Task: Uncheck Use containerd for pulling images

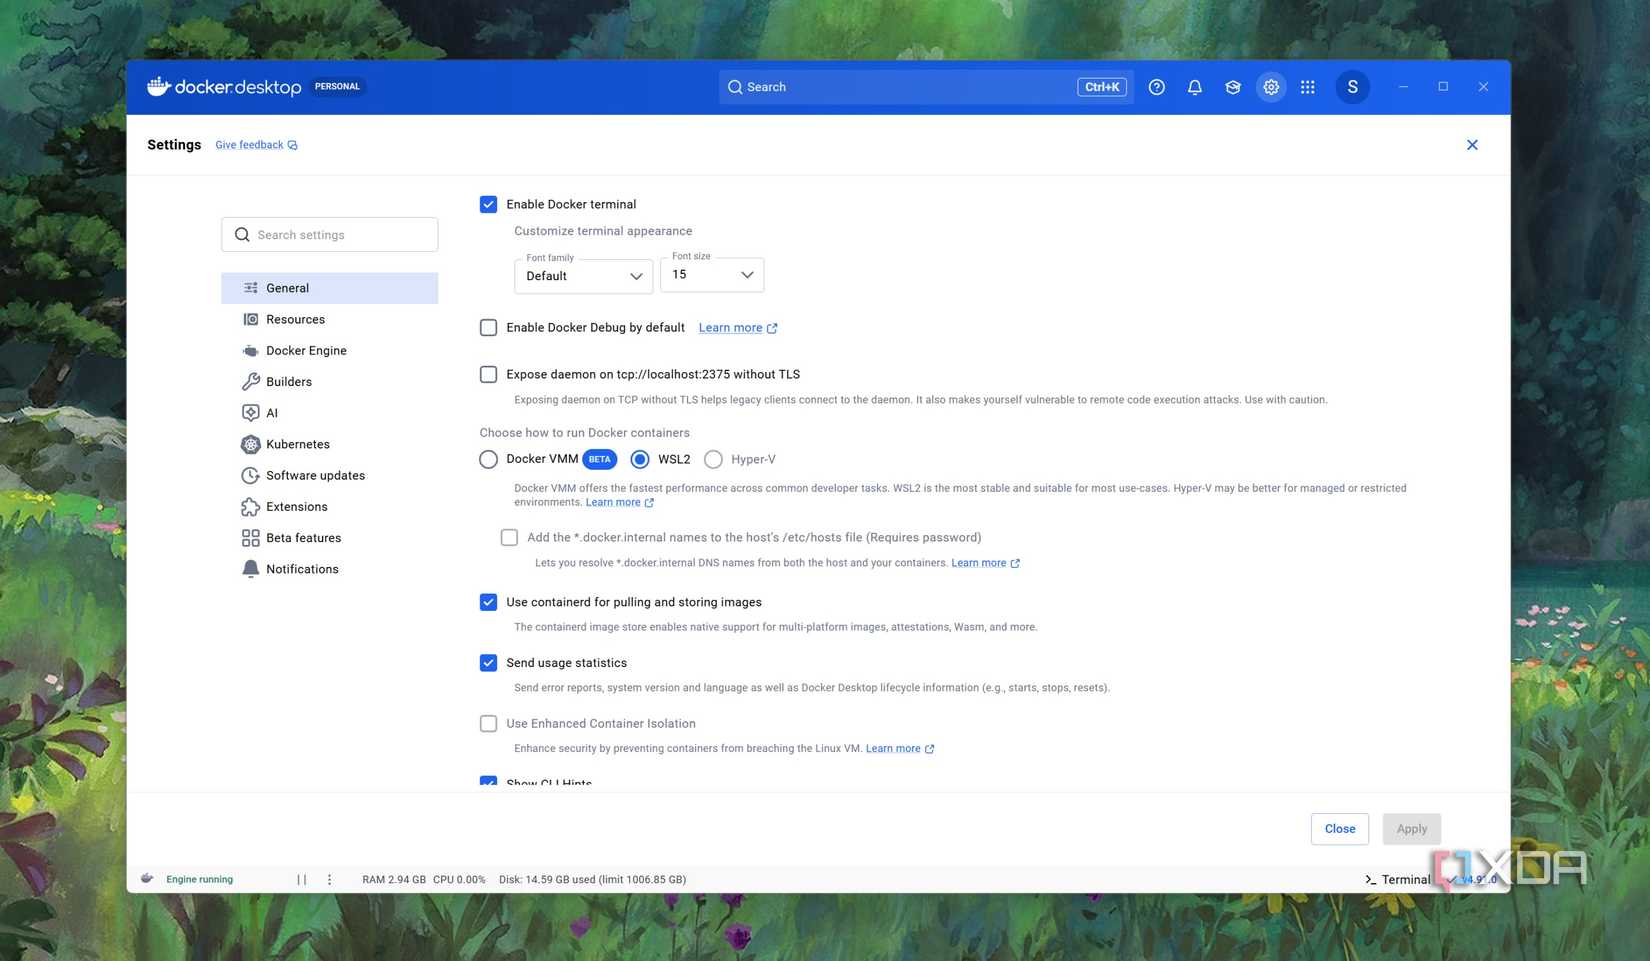Action: [x=488, y=602]
